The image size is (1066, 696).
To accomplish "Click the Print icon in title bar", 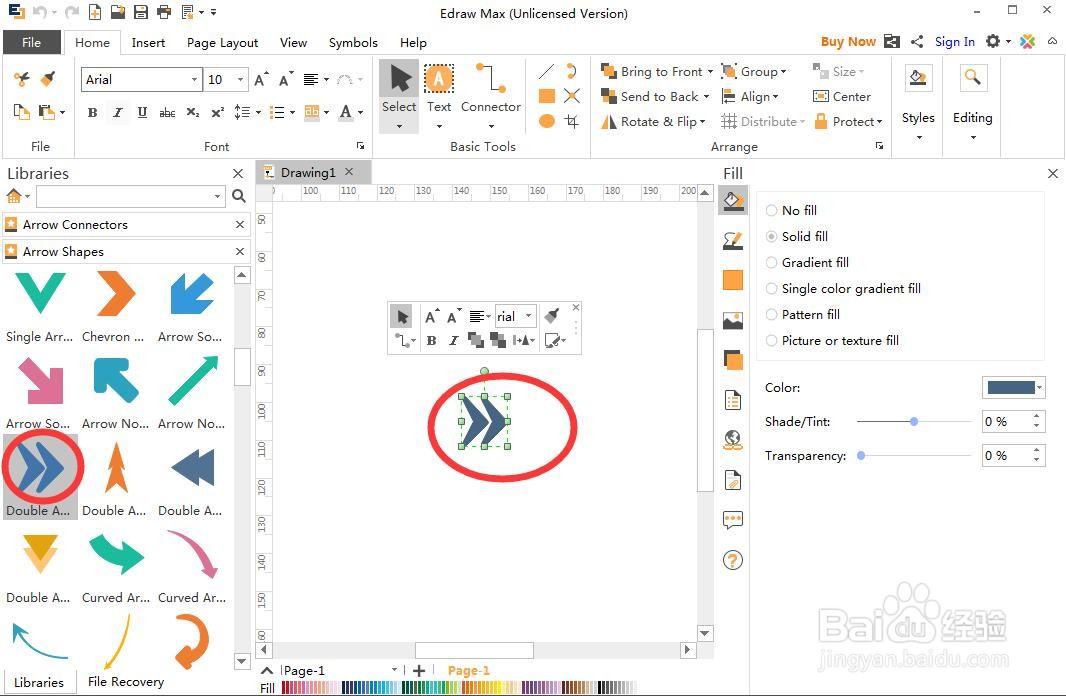I will (164, 12).
